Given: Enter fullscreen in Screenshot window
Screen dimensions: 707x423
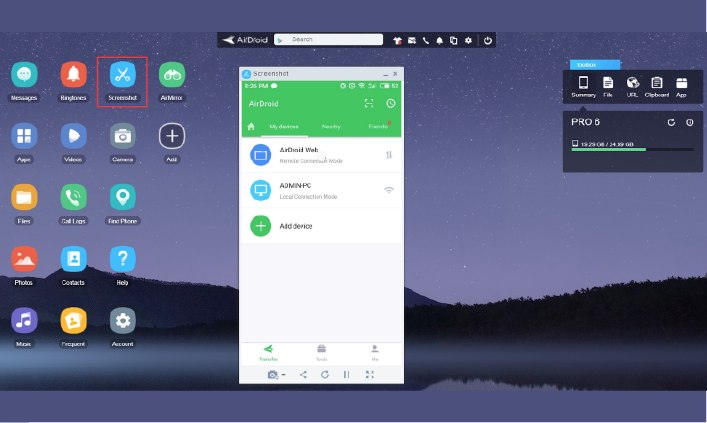Looking at the screenshot, I should (370, 375).
